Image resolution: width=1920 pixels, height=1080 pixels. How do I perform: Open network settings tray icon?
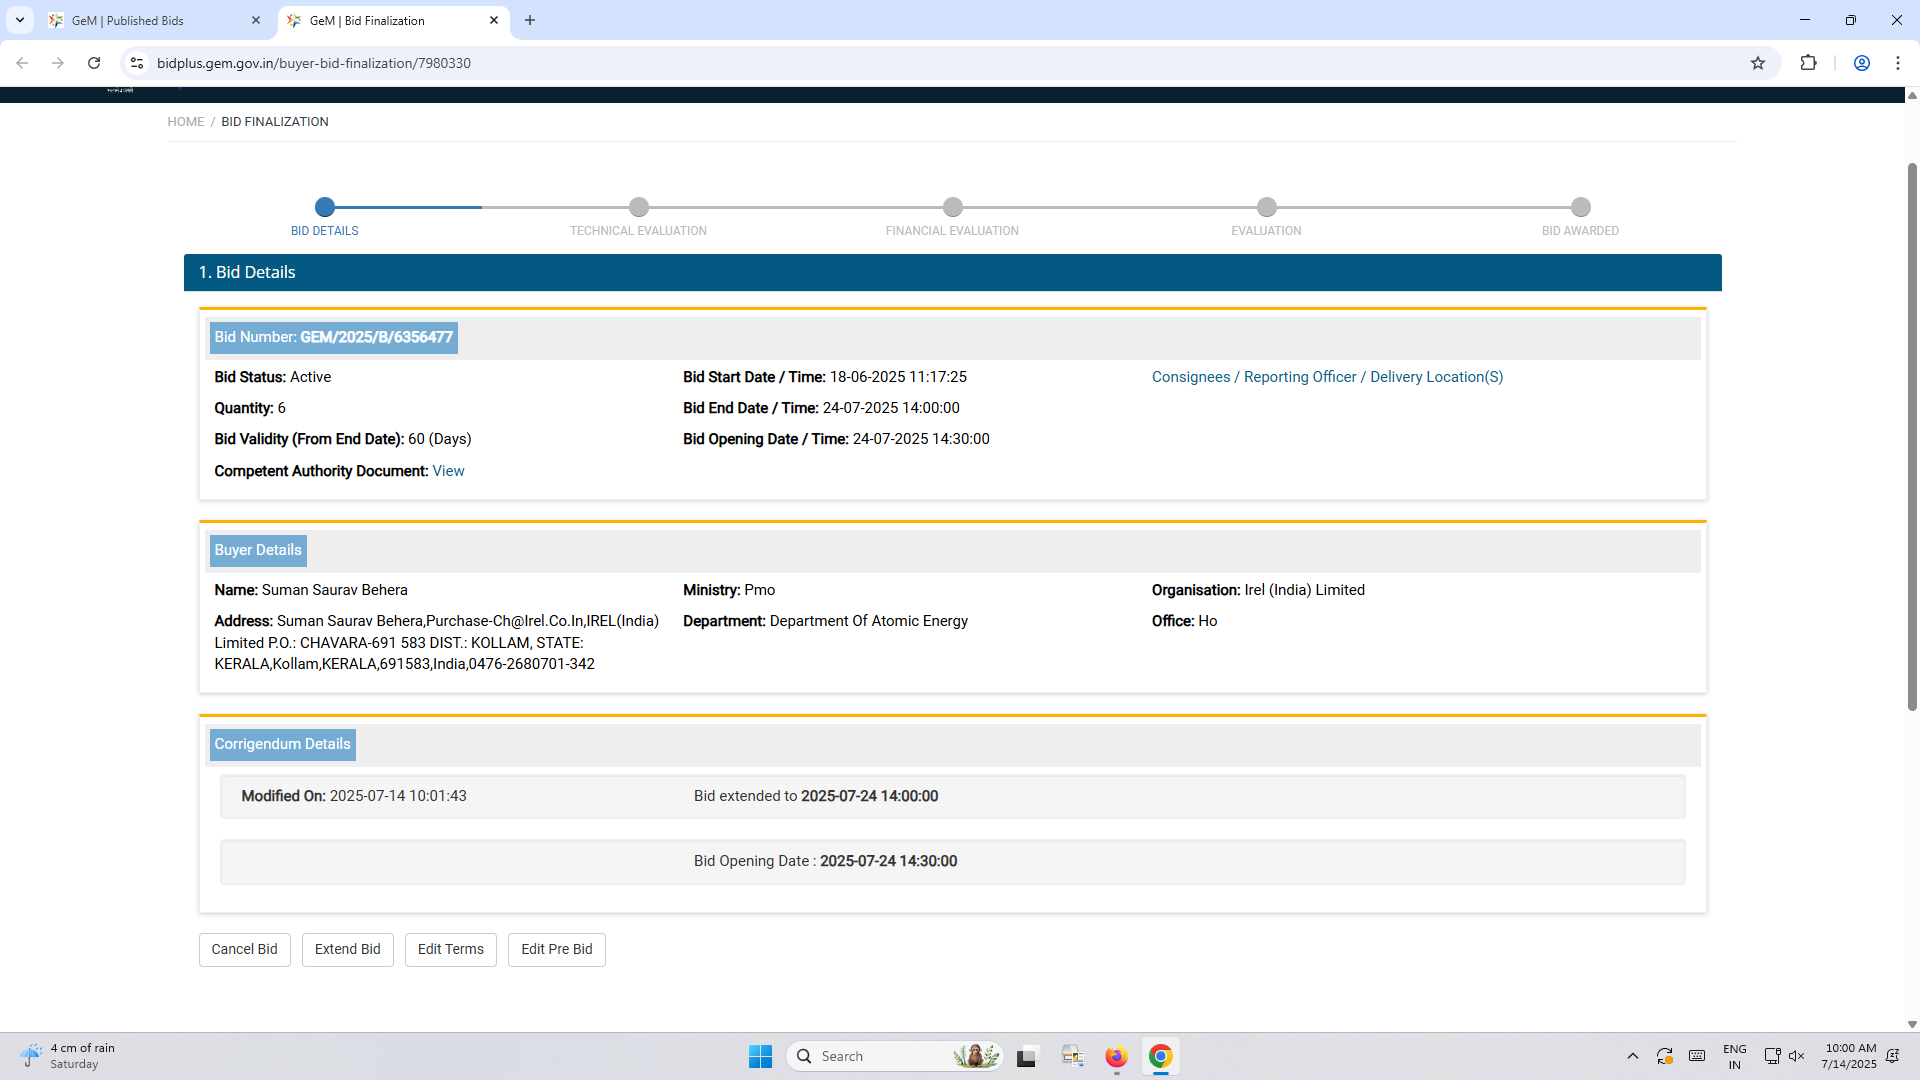click(x=1772, y=1056)
